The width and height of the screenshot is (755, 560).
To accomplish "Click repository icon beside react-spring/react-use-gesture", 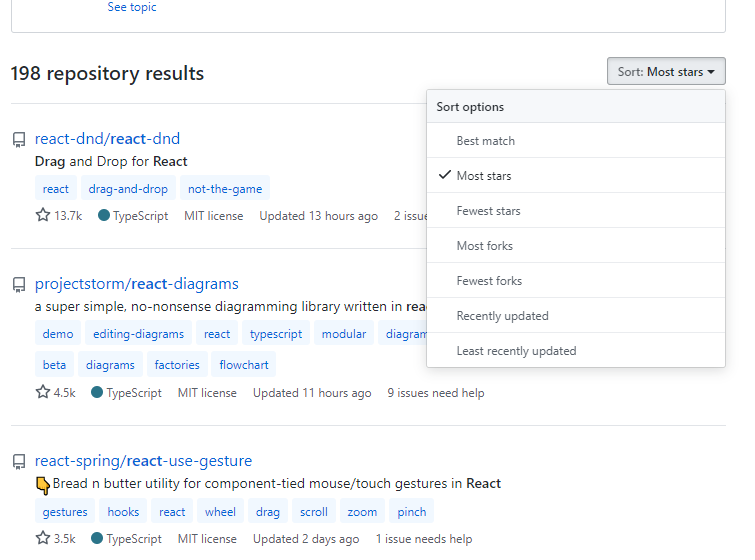I will point(19,461).
